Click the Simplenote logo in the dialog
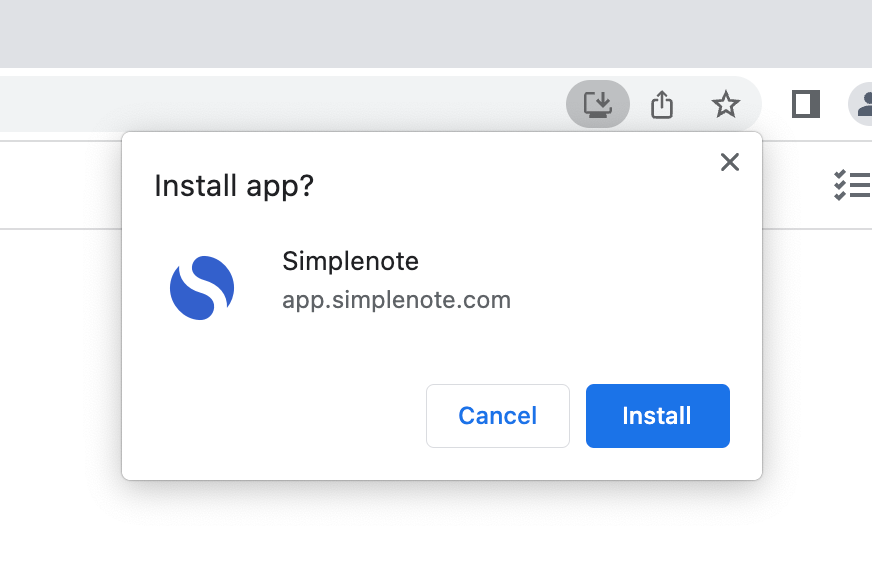This screenshot has width=872, height=584. [202, 288]
